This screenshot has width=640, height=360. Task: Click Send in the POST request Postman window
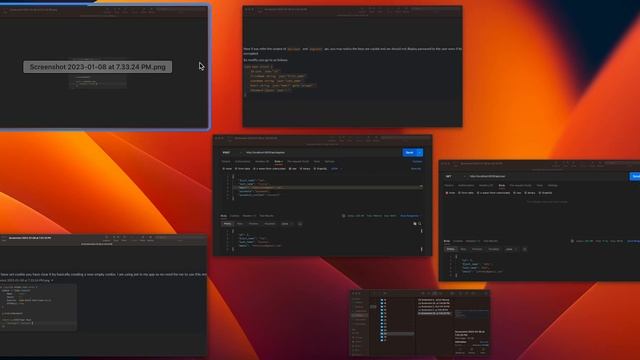pyautogui.click(x=409, y=152)
